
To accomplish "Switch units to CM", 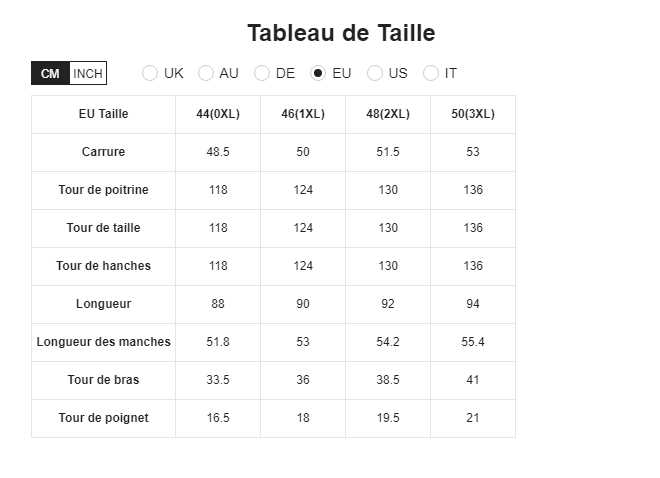I will (50, 73).
